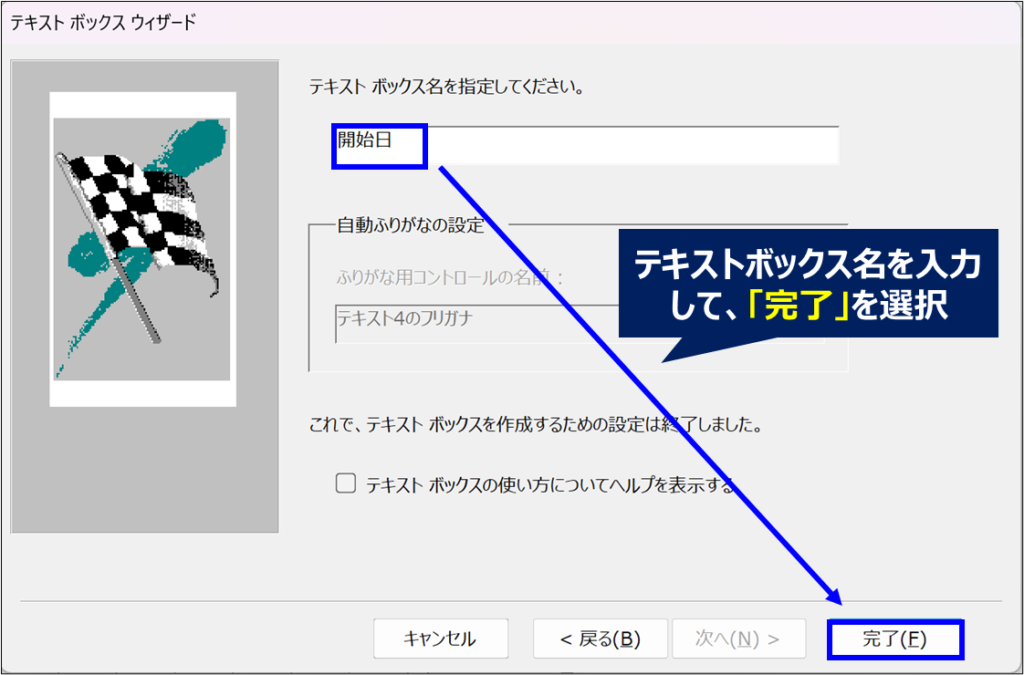Click the blue arrowhead pointing to 完了
Image resolution: width=1024 pixels, height=675 pixels.
[x=836, y=596]
